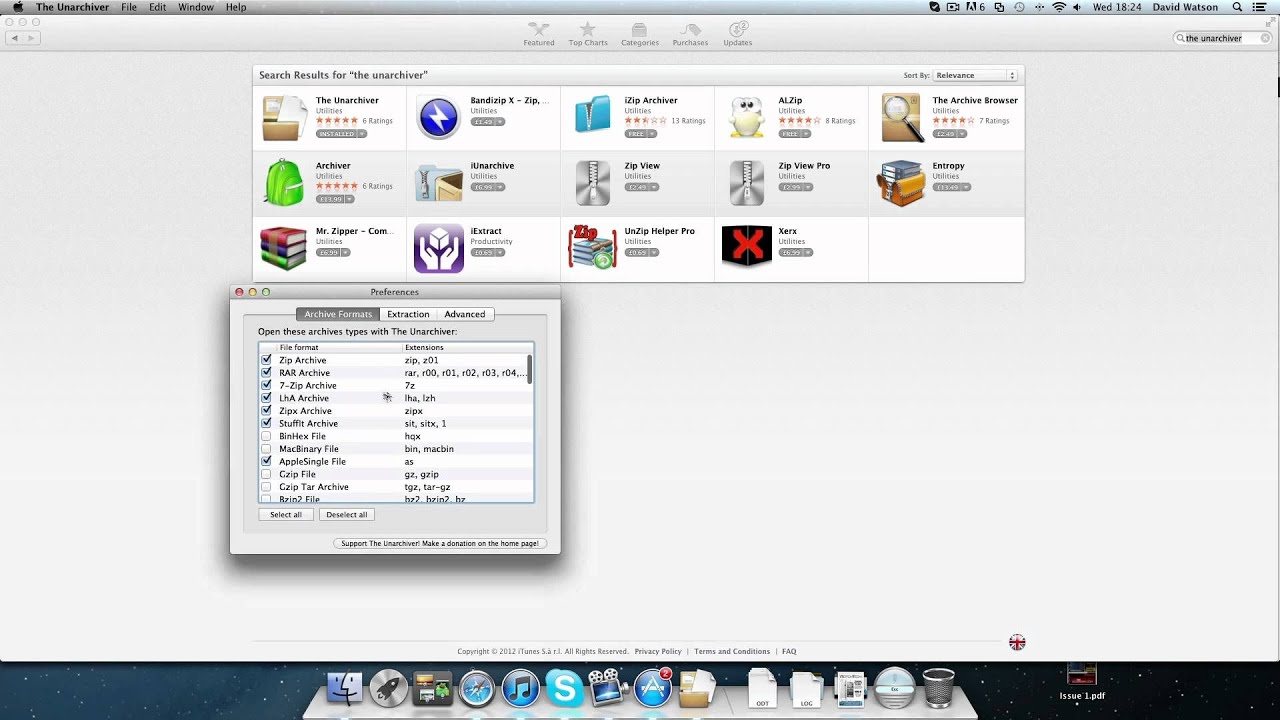The height and width of the screenshot is (720, 1280).
Task: Open the ALZip penguin app icon
Action: [746, 118]
